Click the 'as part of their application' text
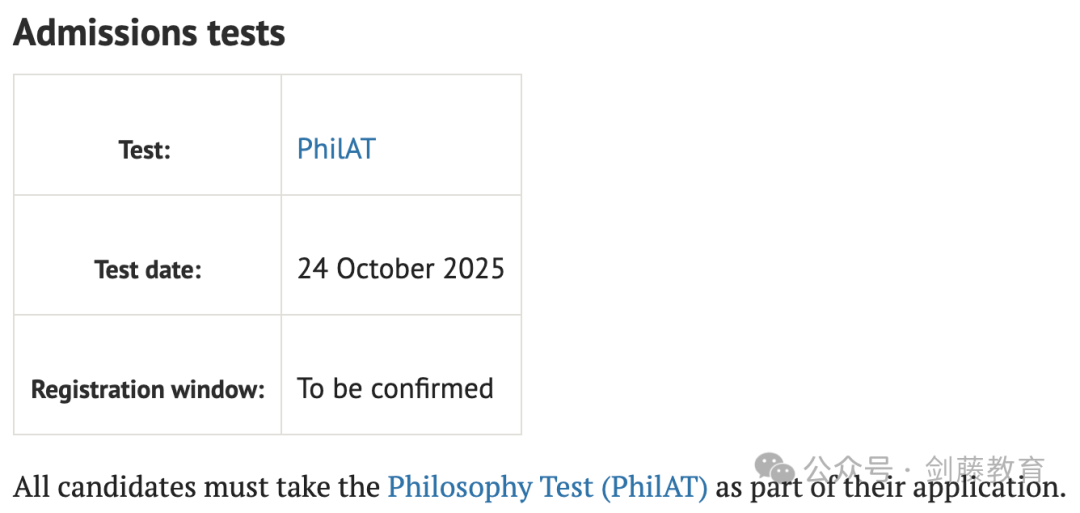 tap(886, 487)
